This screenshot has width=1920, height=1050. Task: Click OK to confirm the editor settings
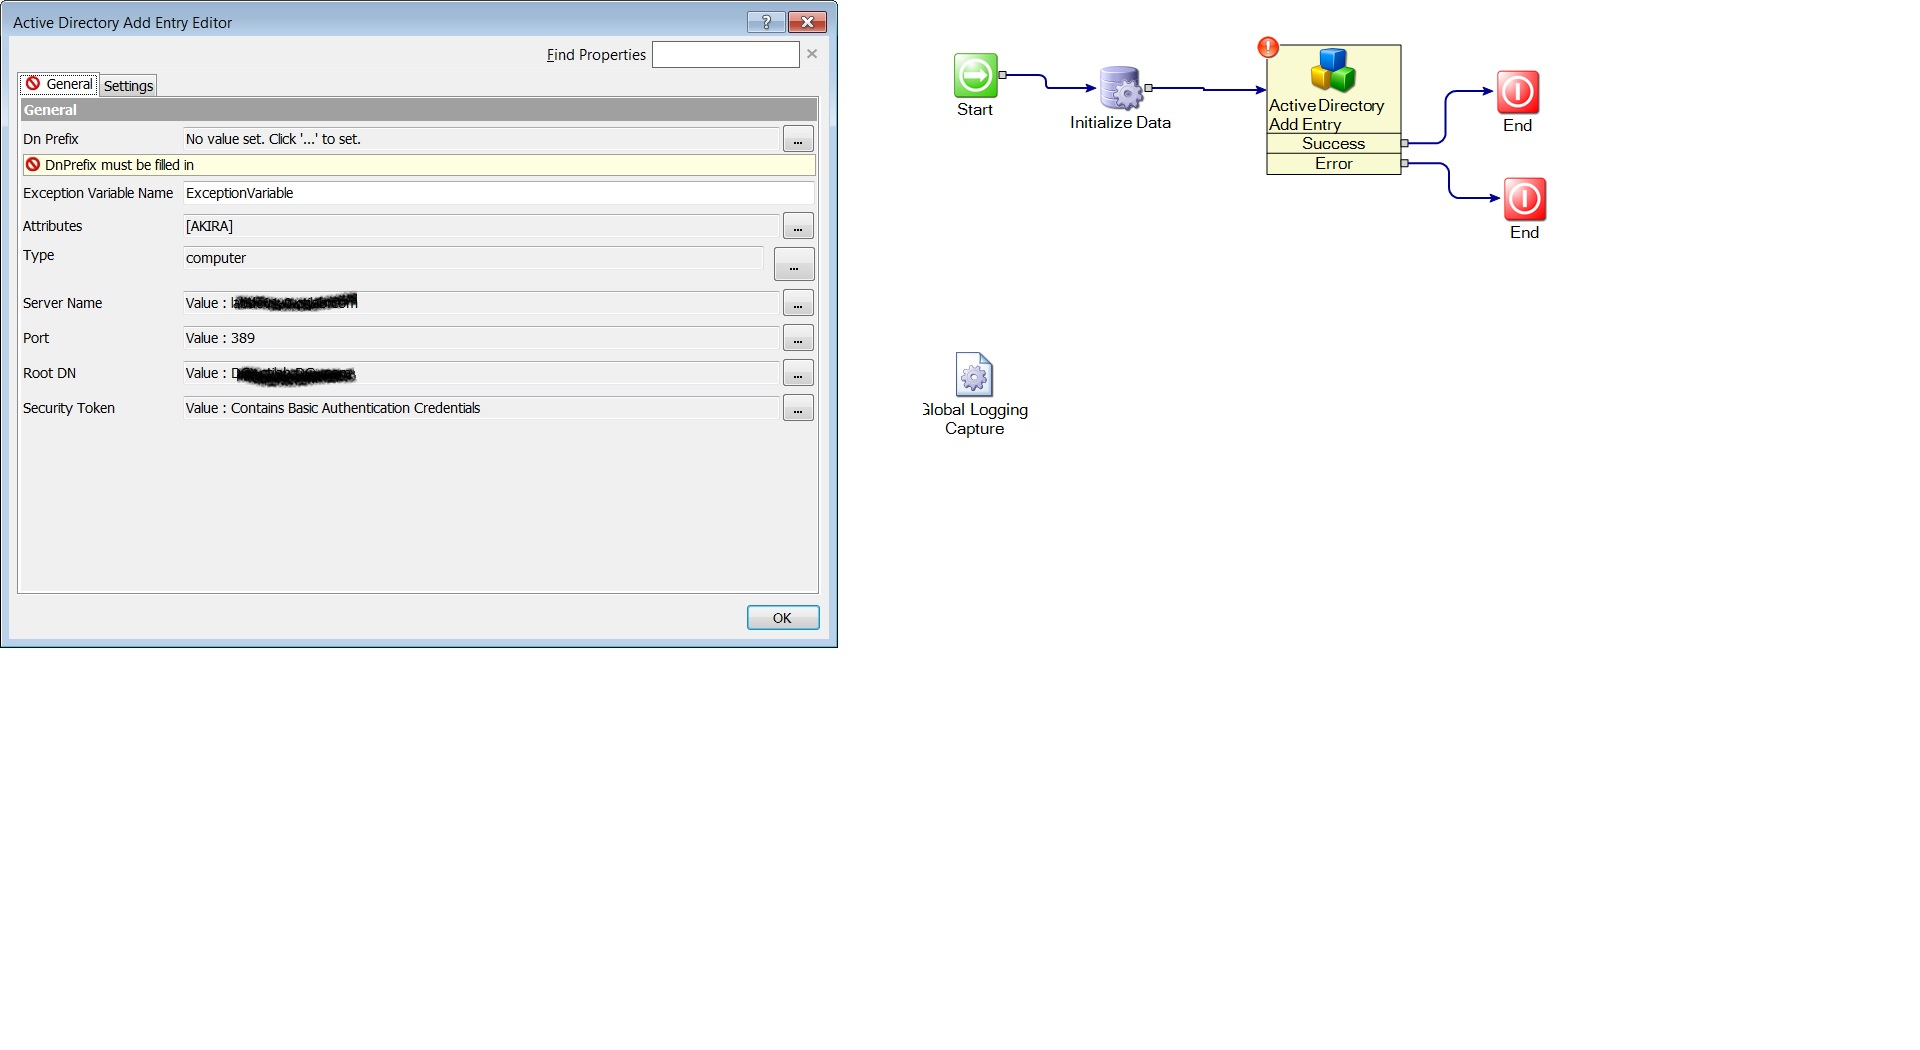point(782,617)
